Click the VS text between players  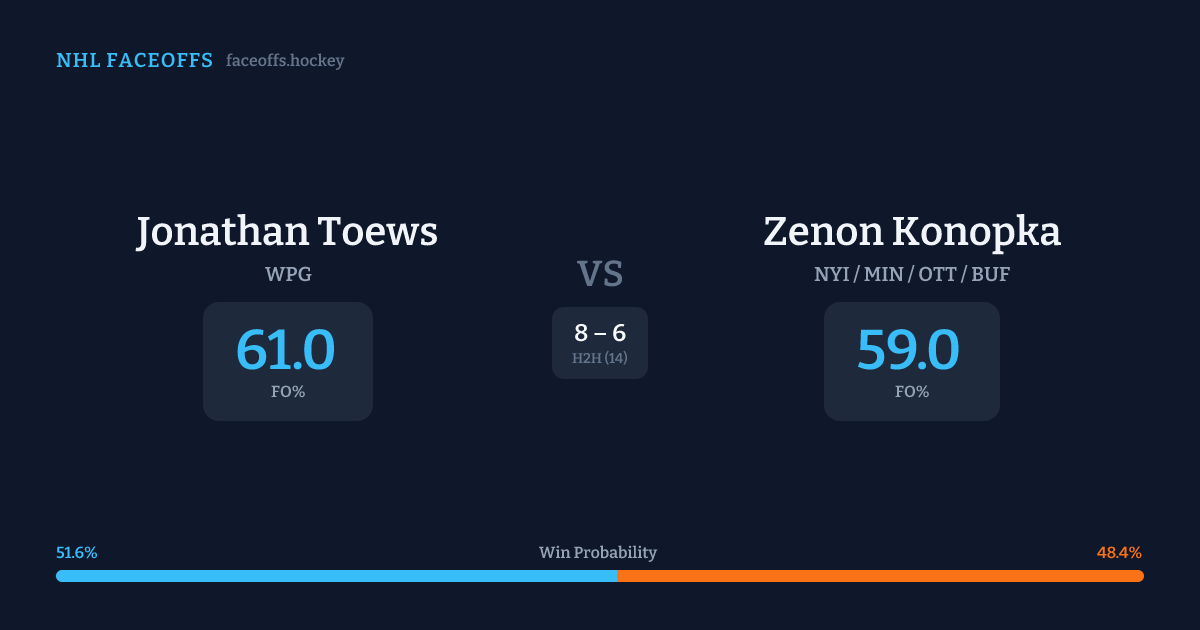tap(600, 274)
